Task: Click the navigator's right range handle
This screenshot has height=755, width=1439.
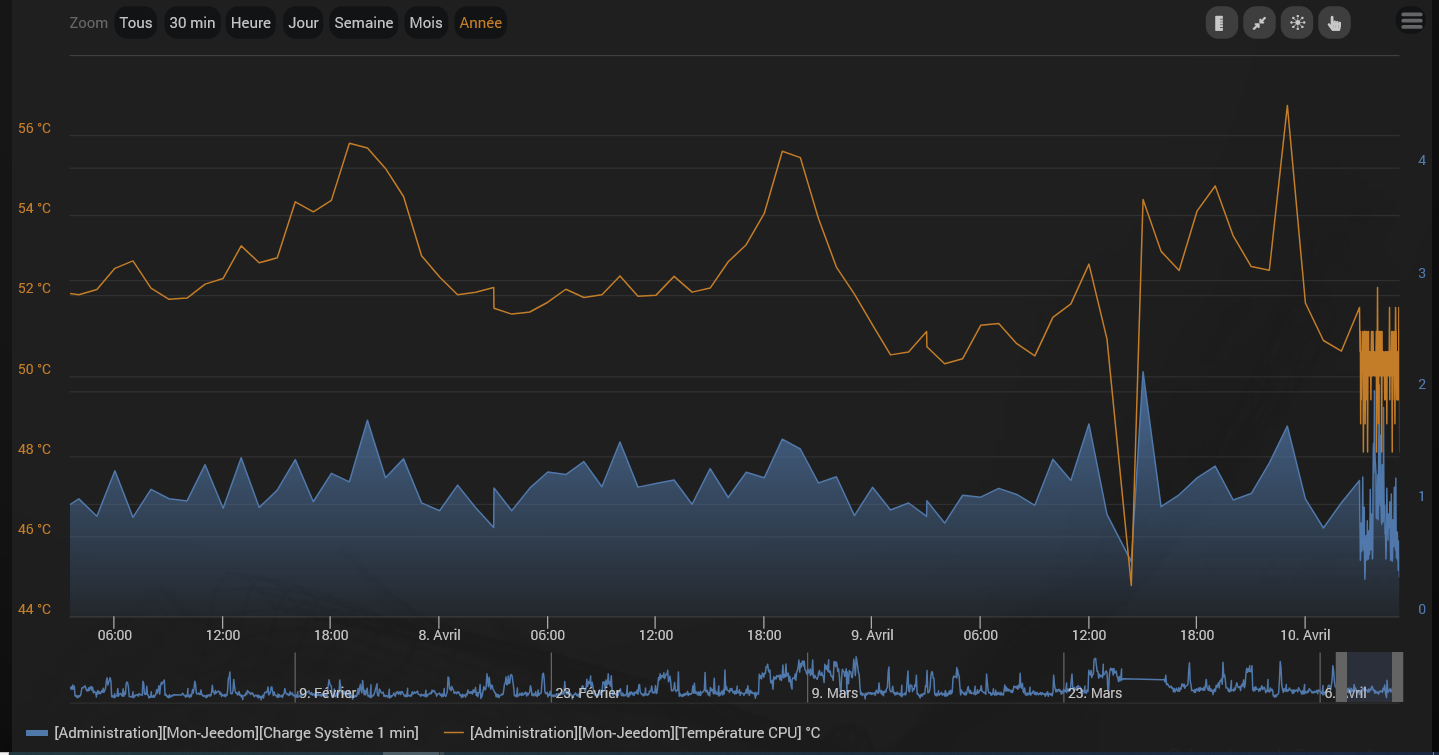Action: [1398, 677]
